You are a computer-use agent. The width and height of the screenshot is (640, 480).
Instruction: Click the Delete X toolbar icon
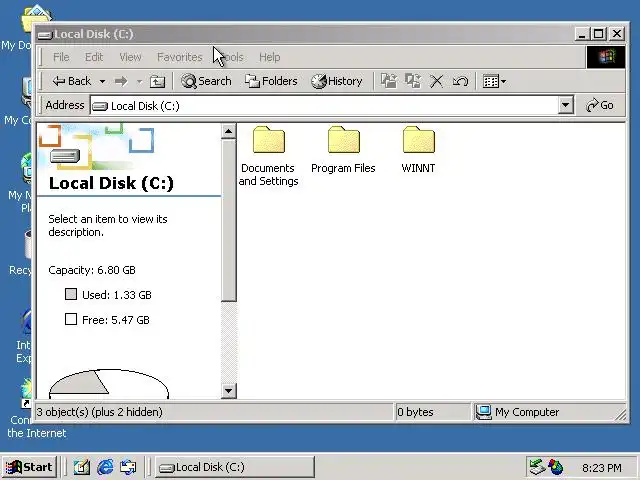click(x=436, y=81)
